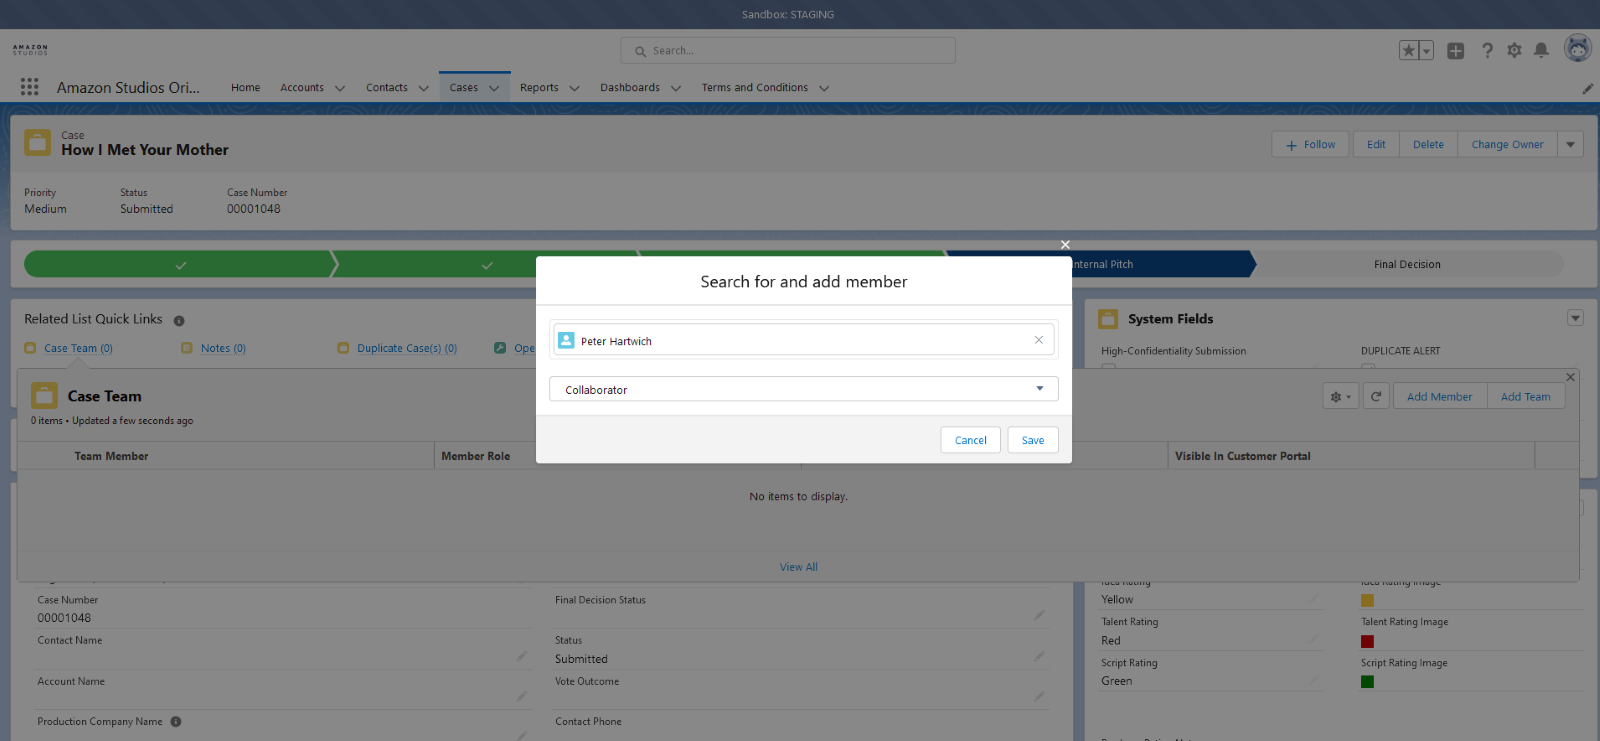Open the Reports tab
Viewport: 1600px width, 741px height.
(x=539, y=88)
